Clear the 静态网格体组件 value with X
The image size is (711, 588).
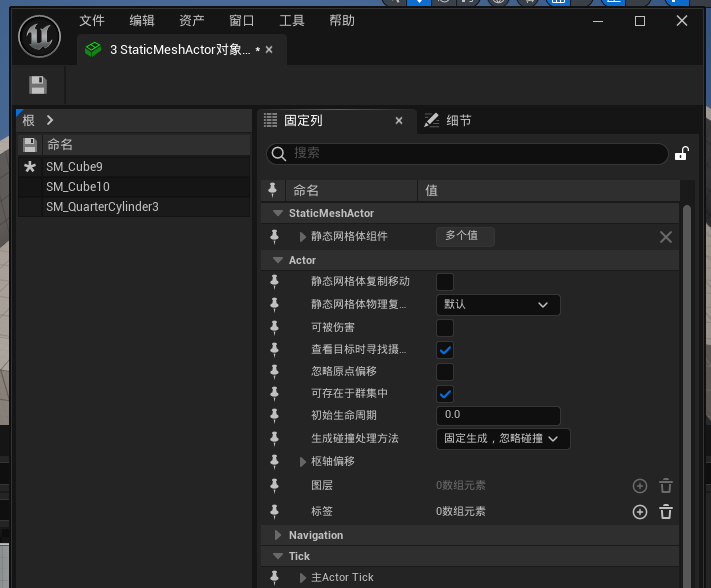click(666, 237)
